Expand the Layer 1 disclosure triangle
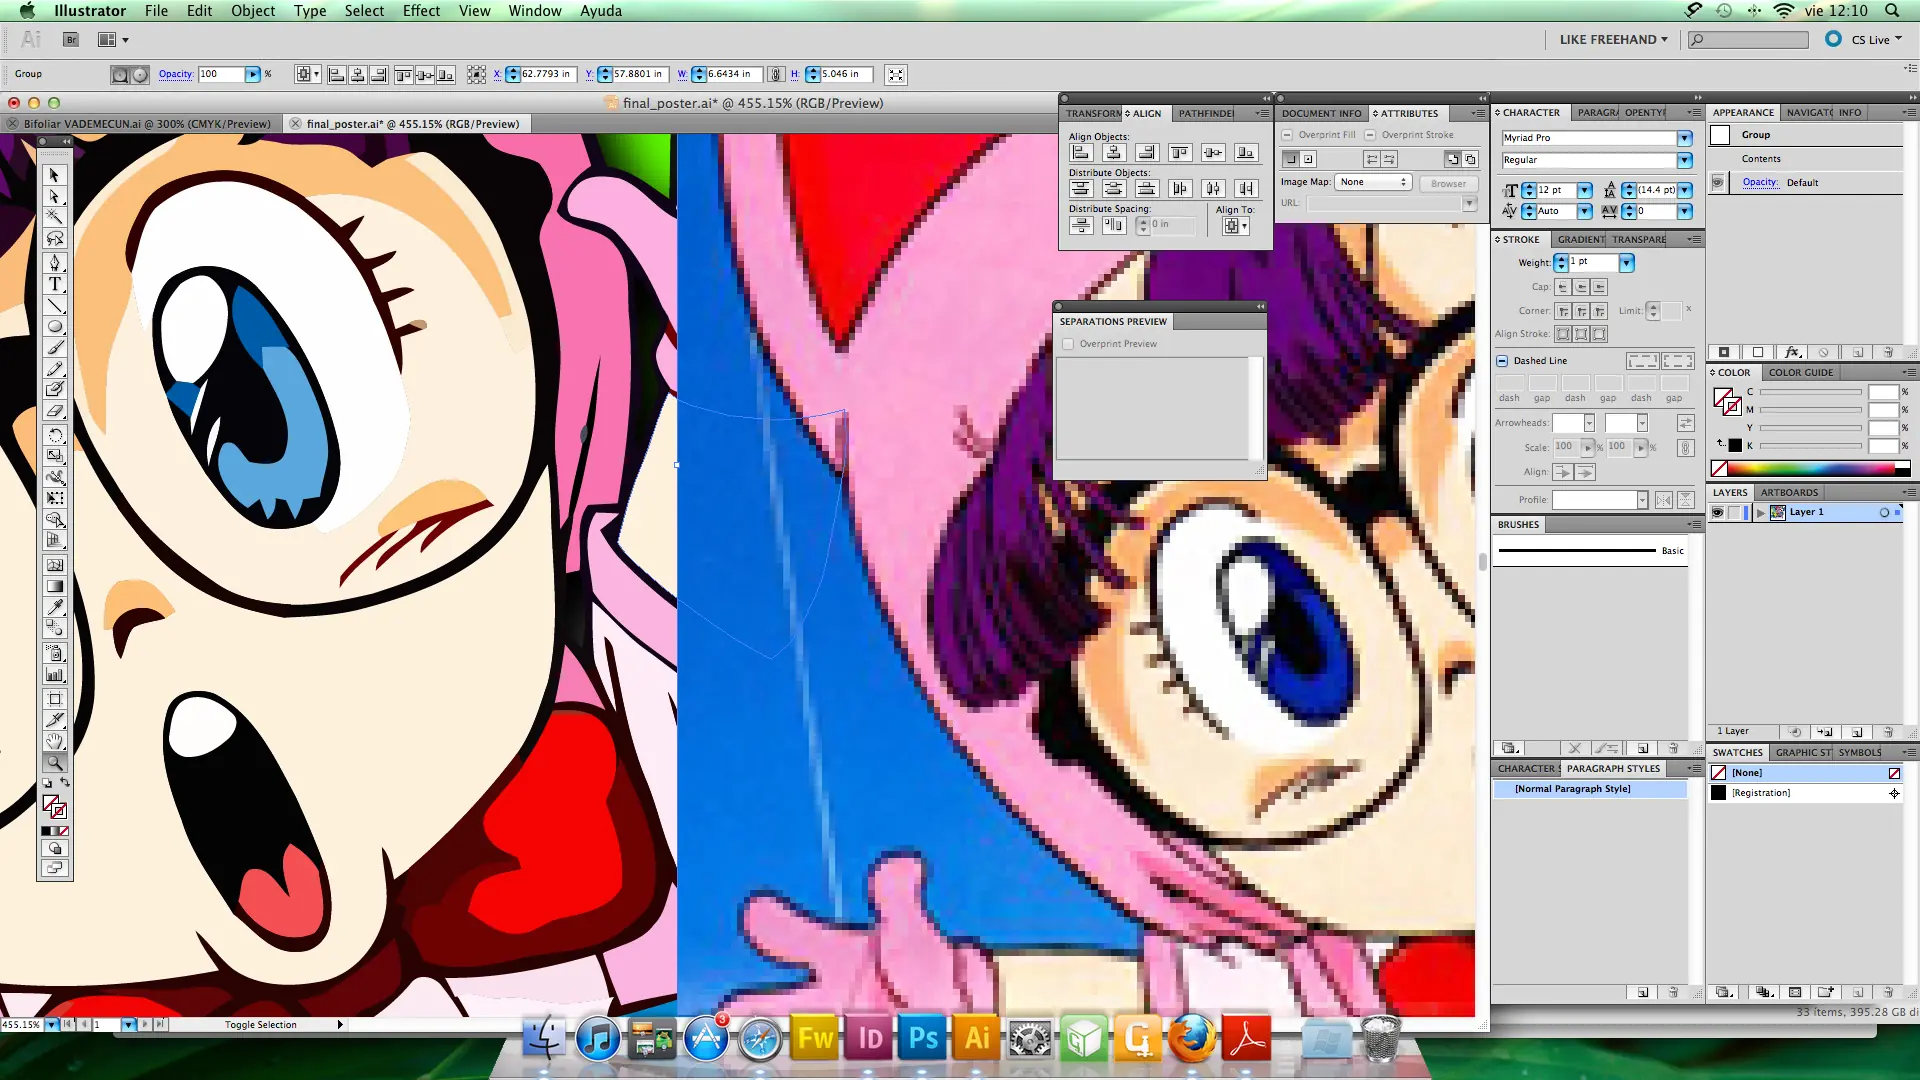The width and height of the screenshot is (1920, 1080). click(x=1761, y=512)
